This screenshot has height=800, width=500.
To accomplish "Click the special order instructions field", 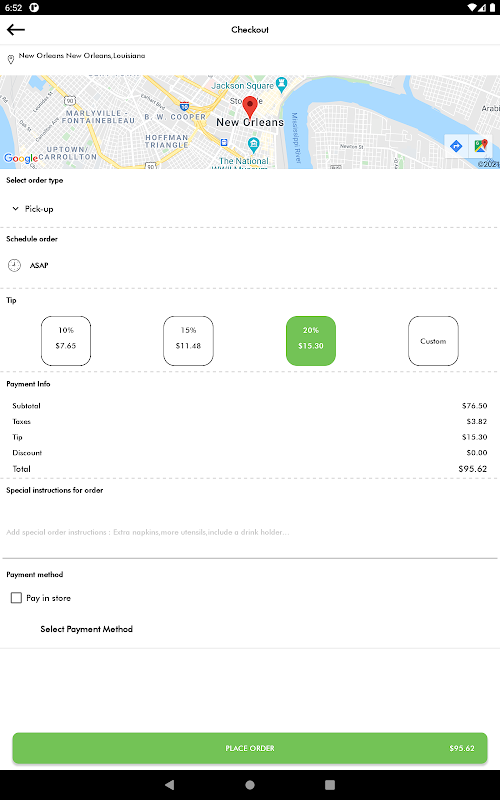I will pyautogui.click(x=250, y=532).
